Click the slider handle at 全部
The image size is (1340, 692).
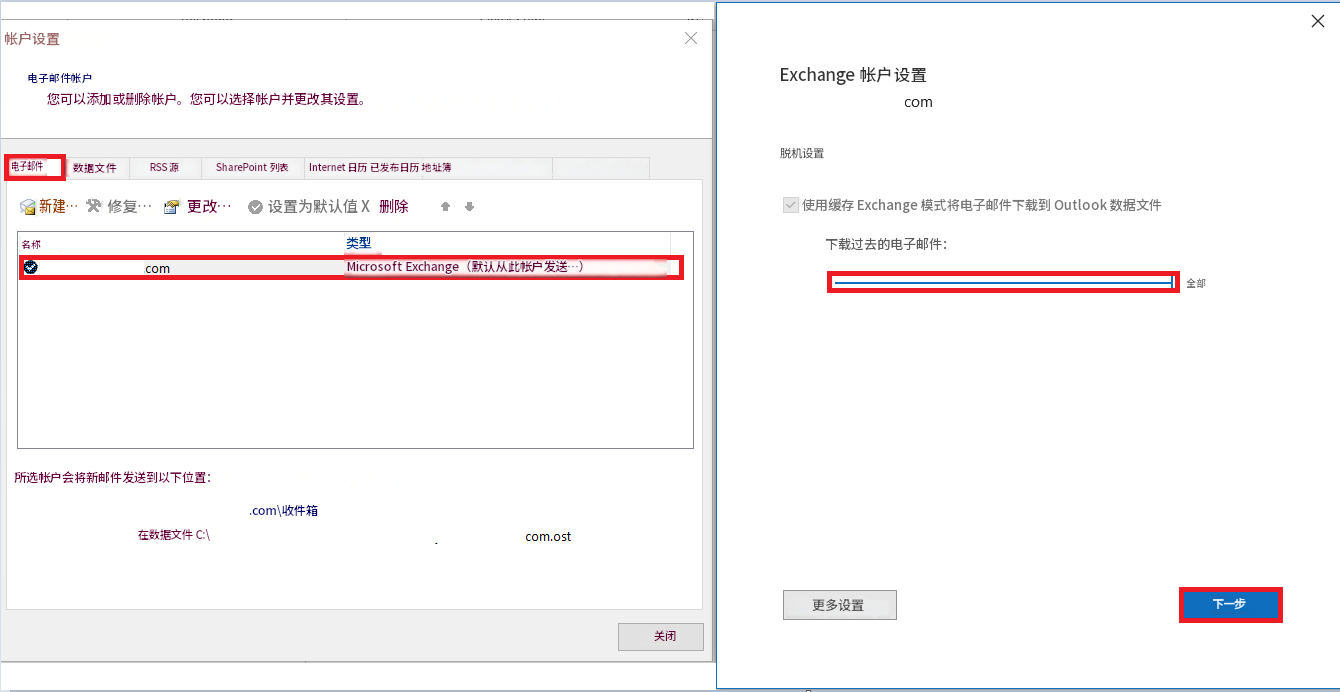tap(1172, 283)
